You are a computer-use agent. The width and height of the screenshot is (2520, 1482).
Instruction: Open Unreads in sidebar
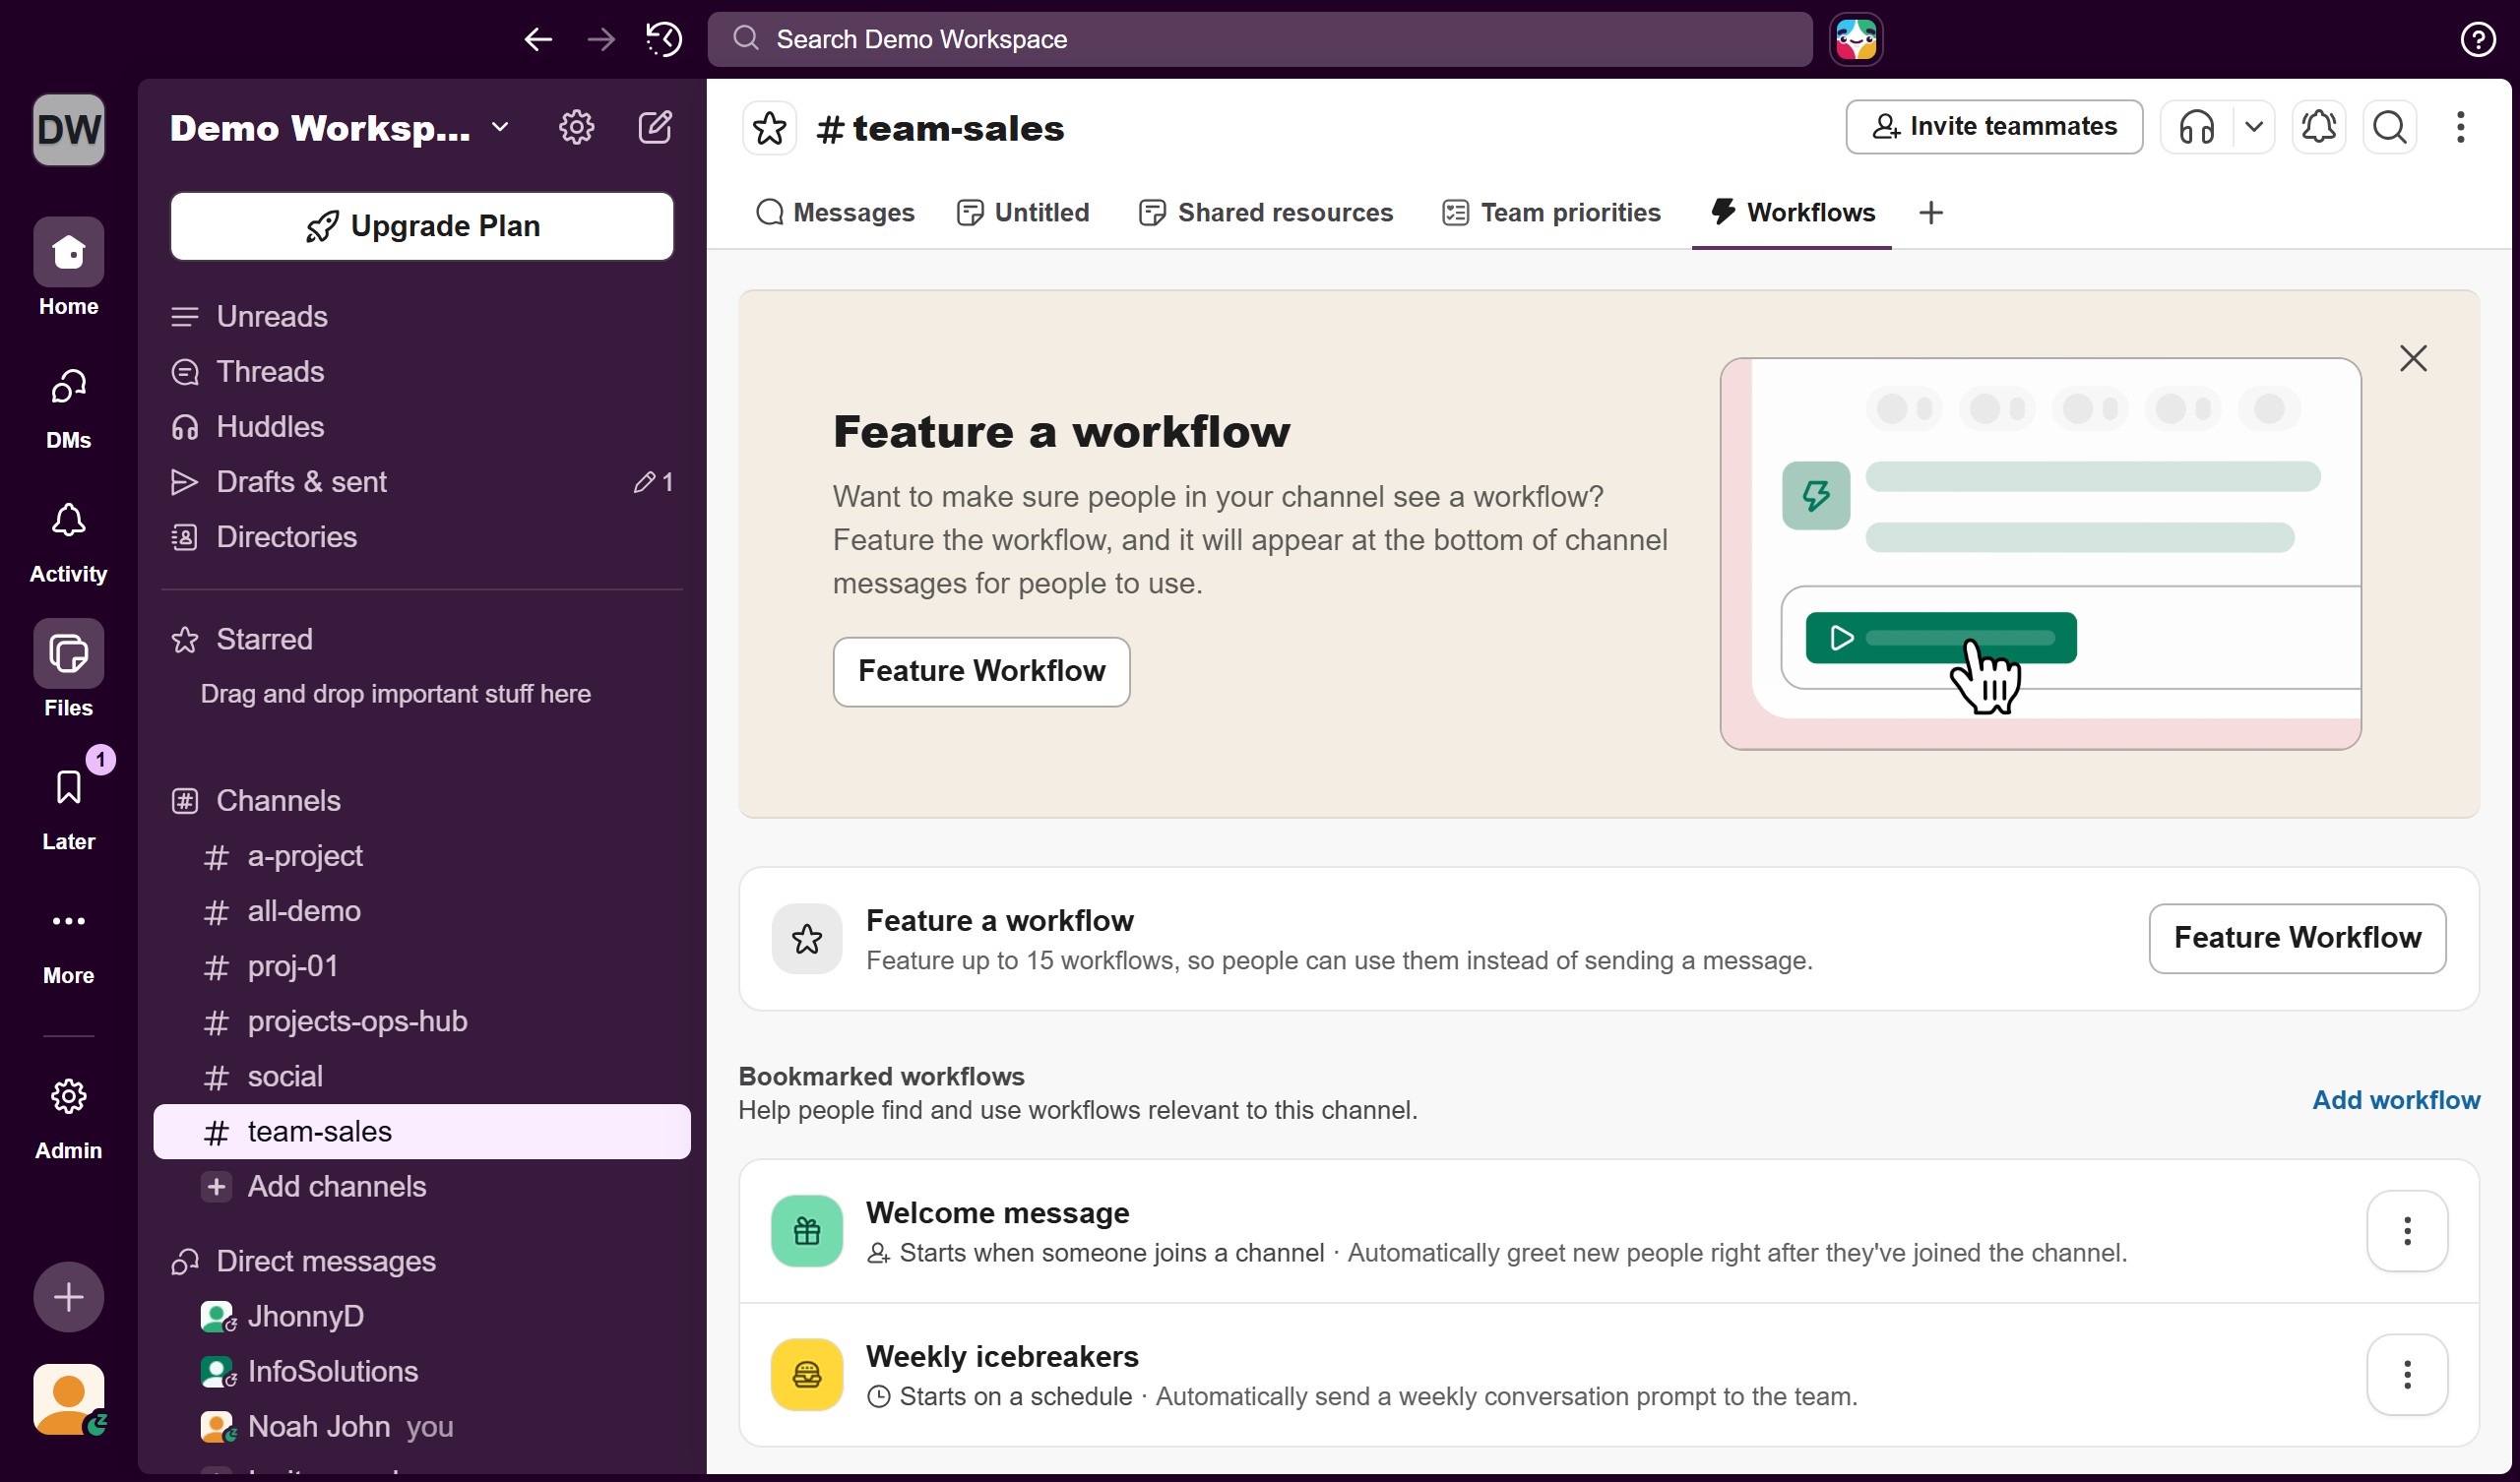(x=422, y=317)
